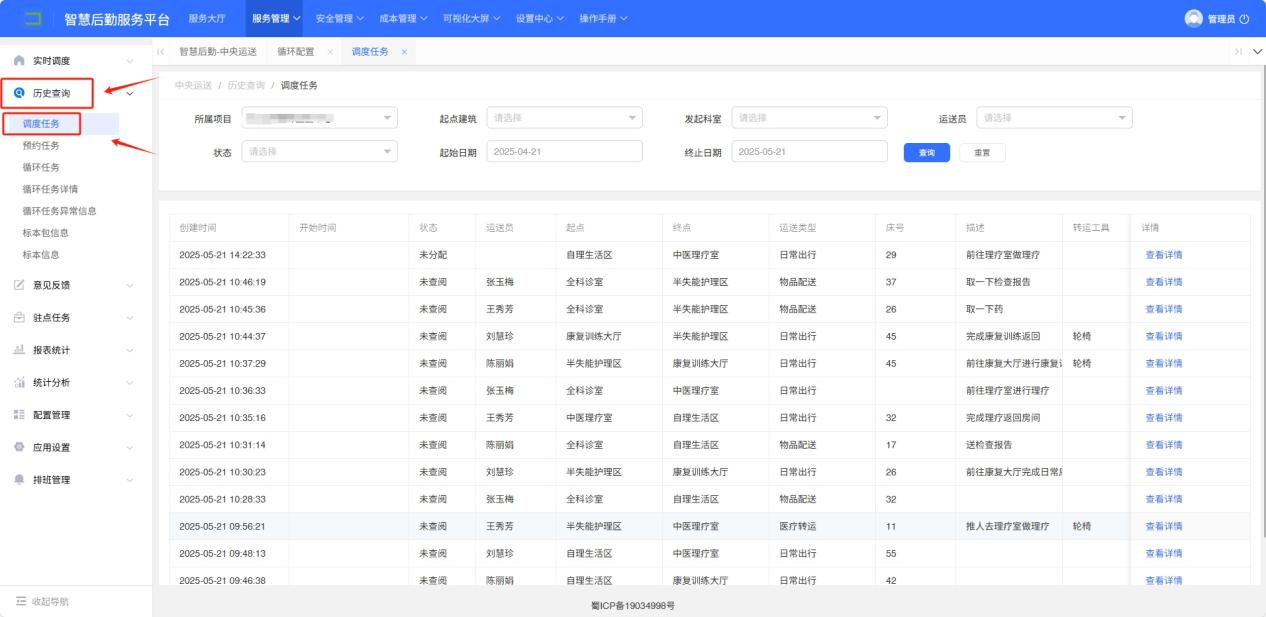Click the power logout icon beside 管理员
The height and width of the screenshot is (617, 1266).
(x=1243, y=18)
